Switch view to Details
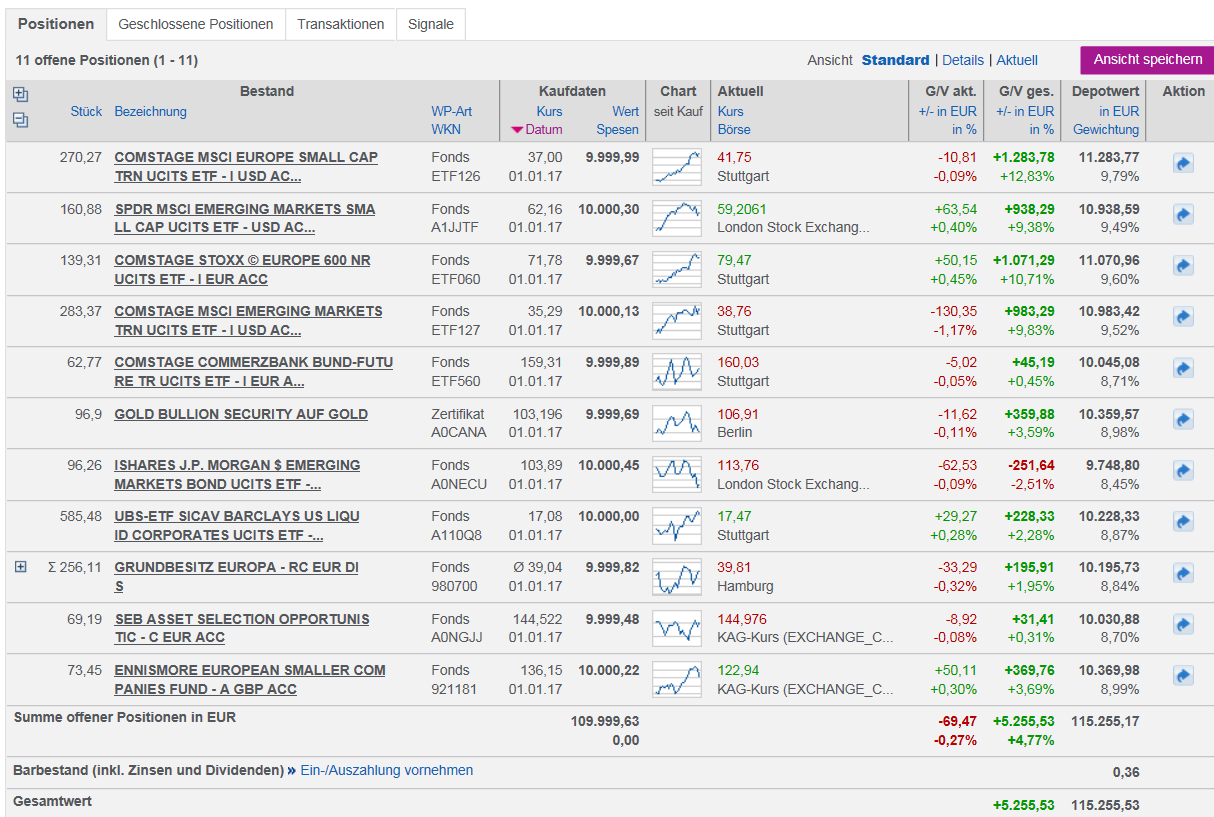Screen dimensions: 1214x817 [962, 60]
